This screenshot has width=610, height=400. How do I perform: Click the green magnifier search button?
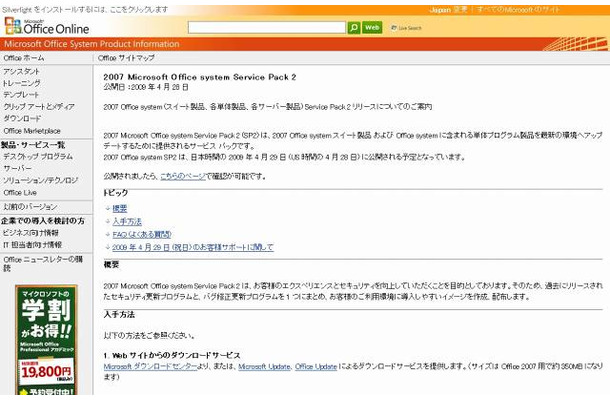pyautogui.click(x=354, y=28)
